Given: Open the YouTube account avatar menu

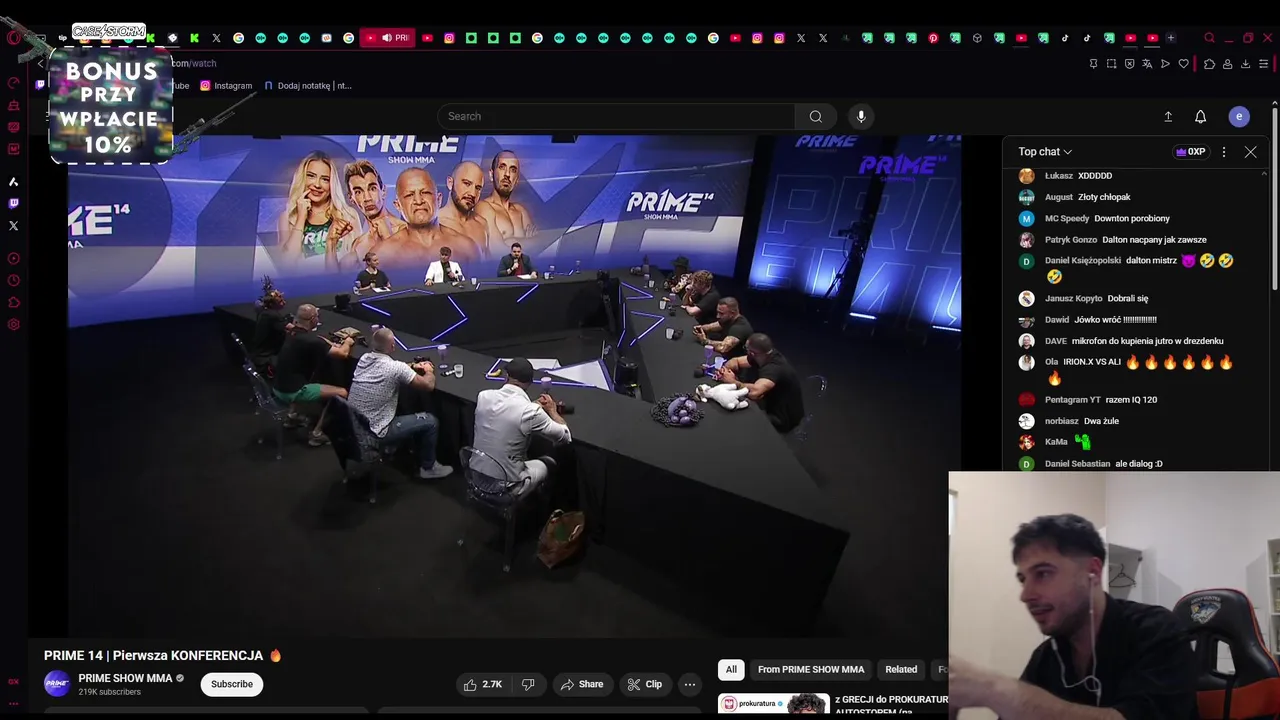Looking at the screenshot, I should pyautogui.click(x=1239, y=117).
